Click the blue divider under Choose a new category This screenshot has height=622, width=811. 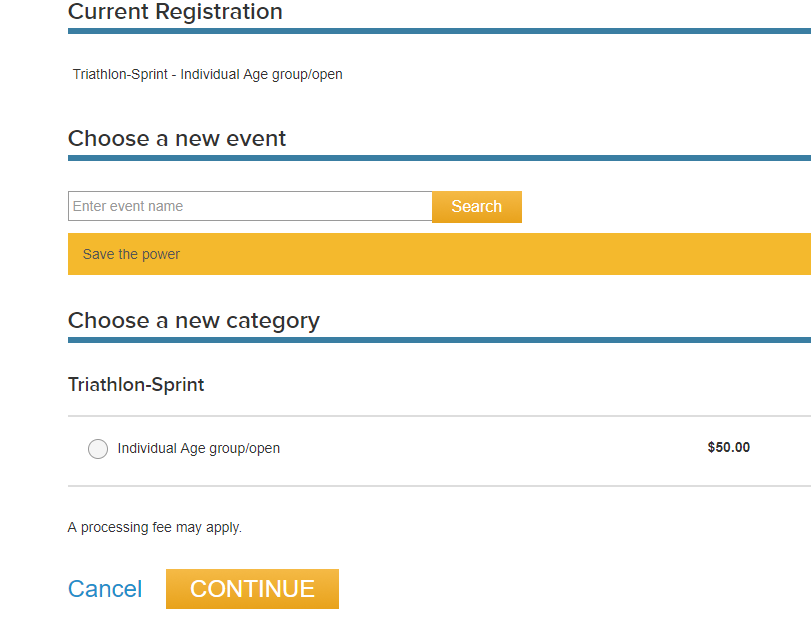(439, 340)
